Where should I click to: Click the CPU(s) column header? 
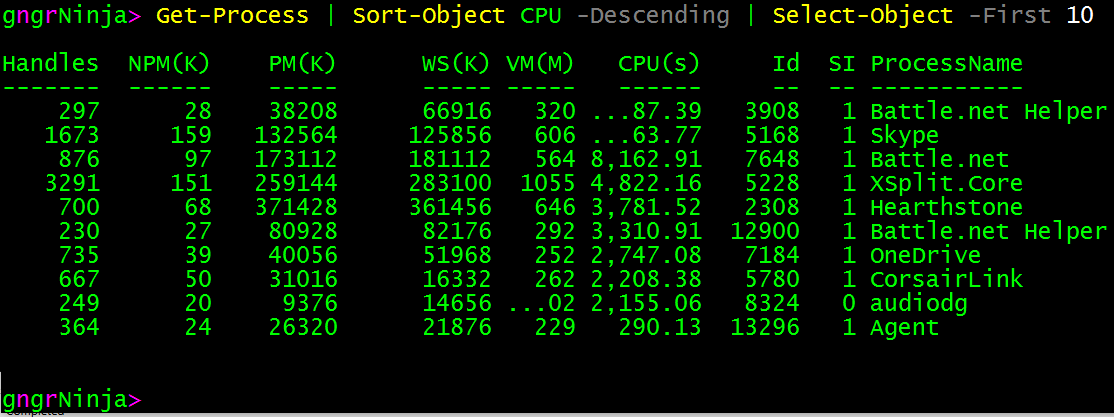[x=659, y=64]
